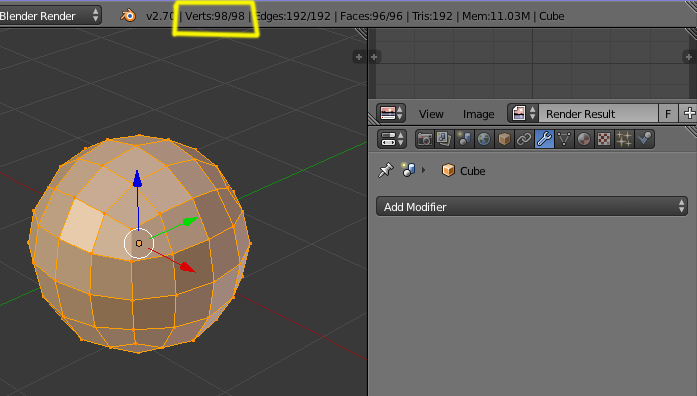Viewport: 697px width, 396px height.
Task: Switch to the Render Layers tab
Action: [444, 139]
